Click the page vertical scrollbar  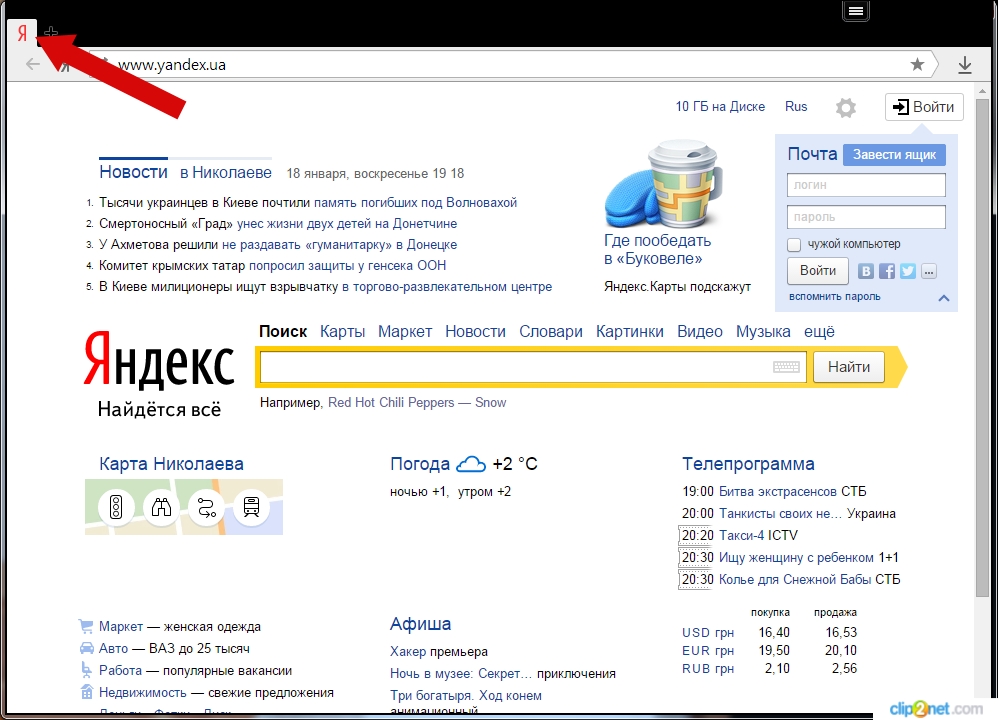[x=982, y=347]
